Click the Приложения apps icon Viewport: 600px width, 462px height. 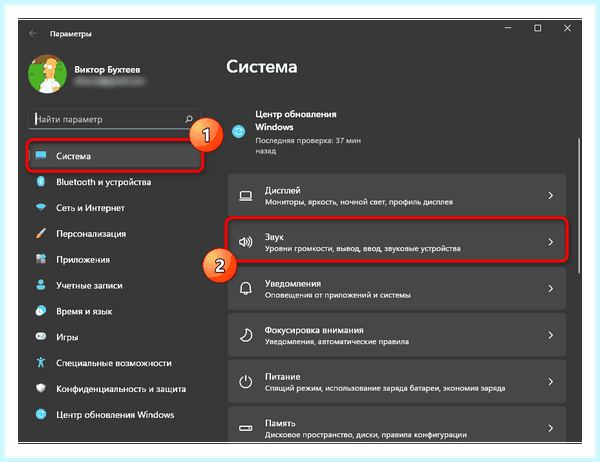click(41, 259)
